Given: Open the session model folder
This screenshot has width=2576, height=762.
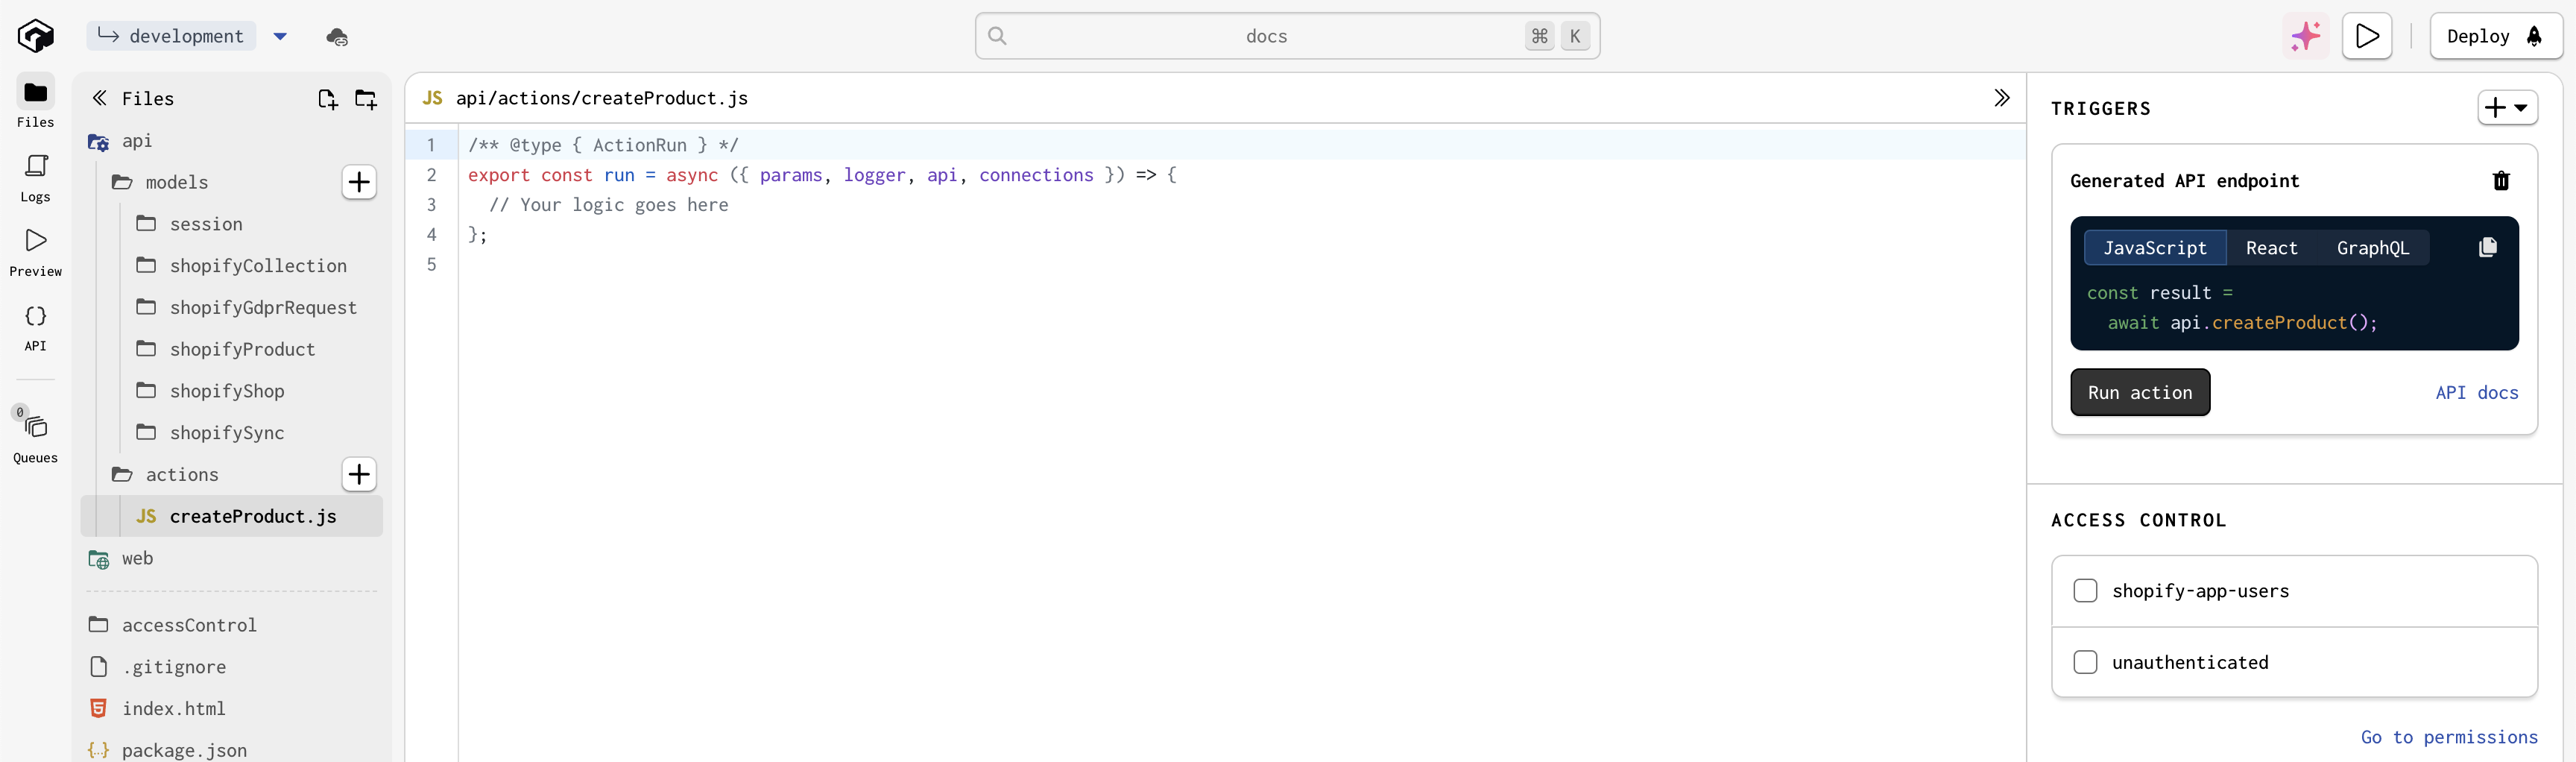Looking at the screenshot, I should 206,224.
